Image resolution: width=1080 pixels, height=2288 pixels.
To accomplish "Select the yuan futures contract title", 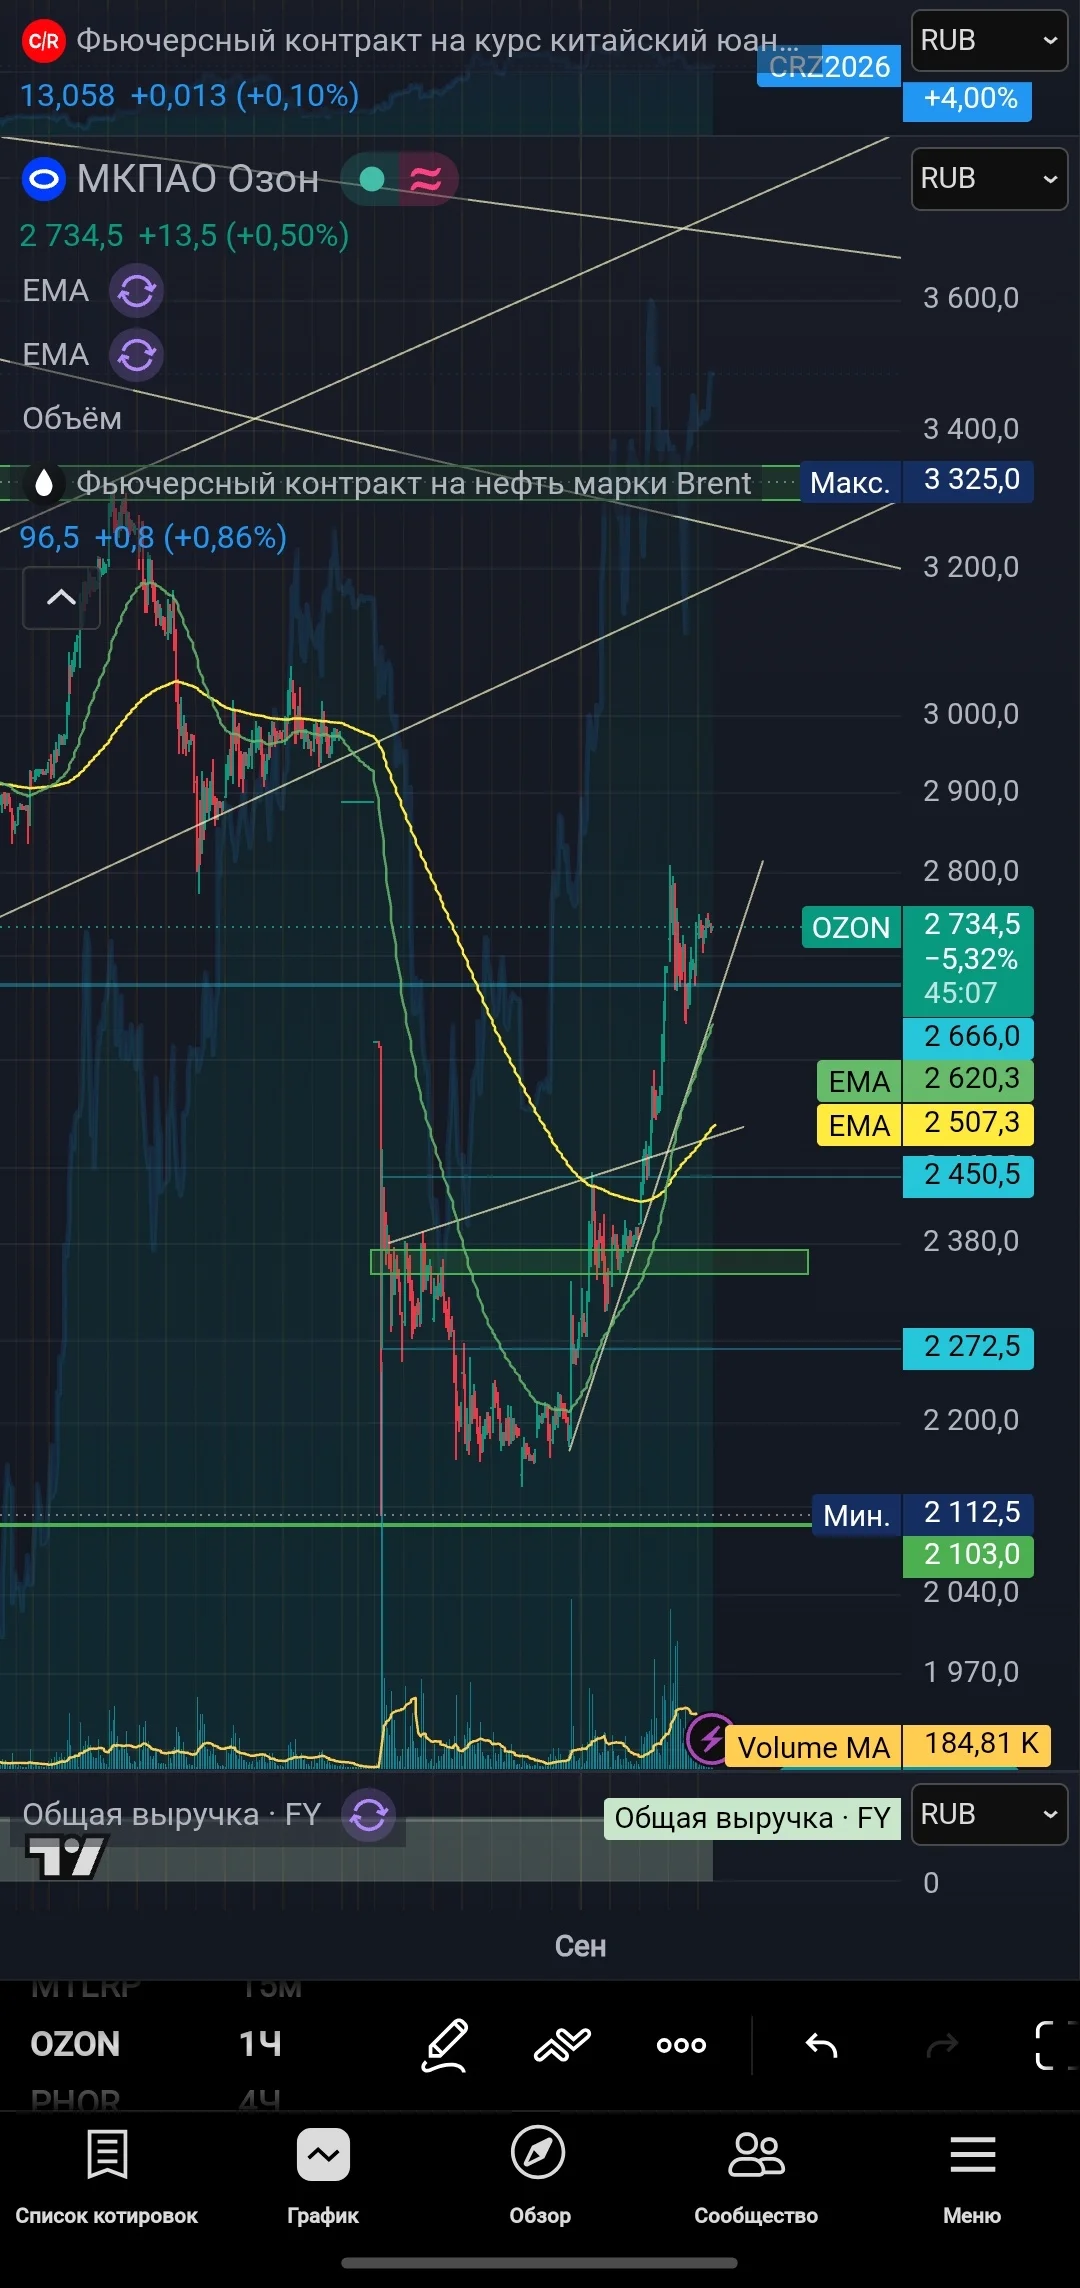I will pyautogui.click(x=438, y=41).
